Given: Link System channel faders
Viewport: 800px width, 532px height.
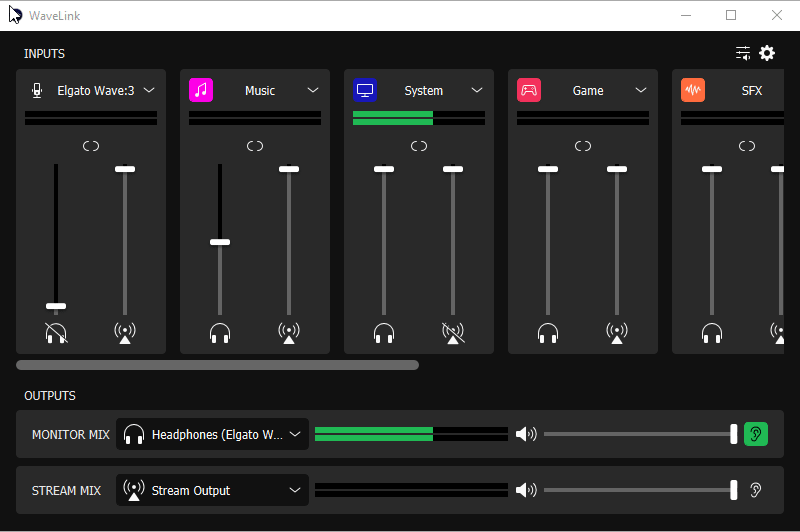Looking at the screenshot, I should (419, 146).
